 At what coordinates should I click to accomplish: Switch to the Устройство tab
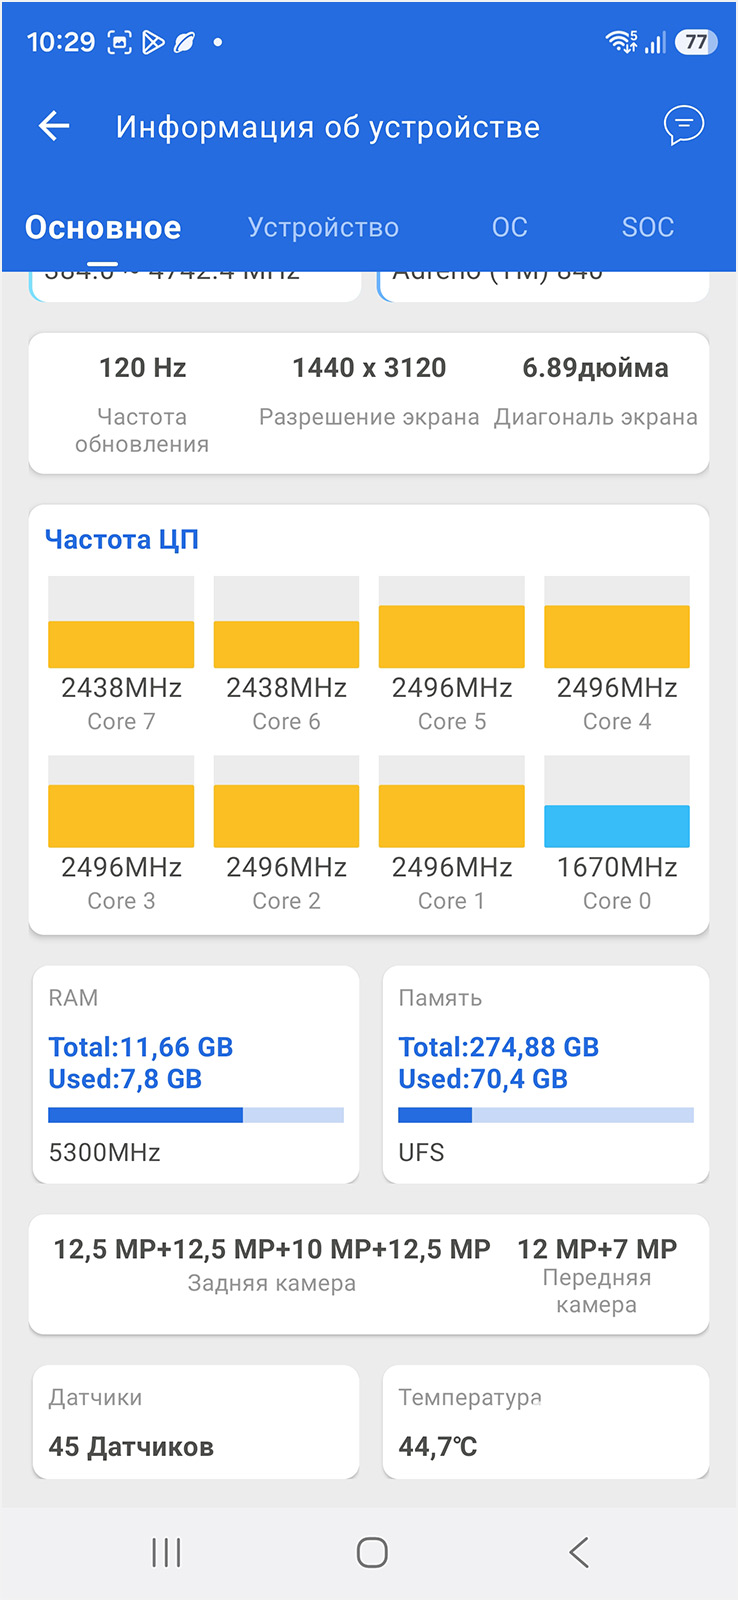[323, 228]
